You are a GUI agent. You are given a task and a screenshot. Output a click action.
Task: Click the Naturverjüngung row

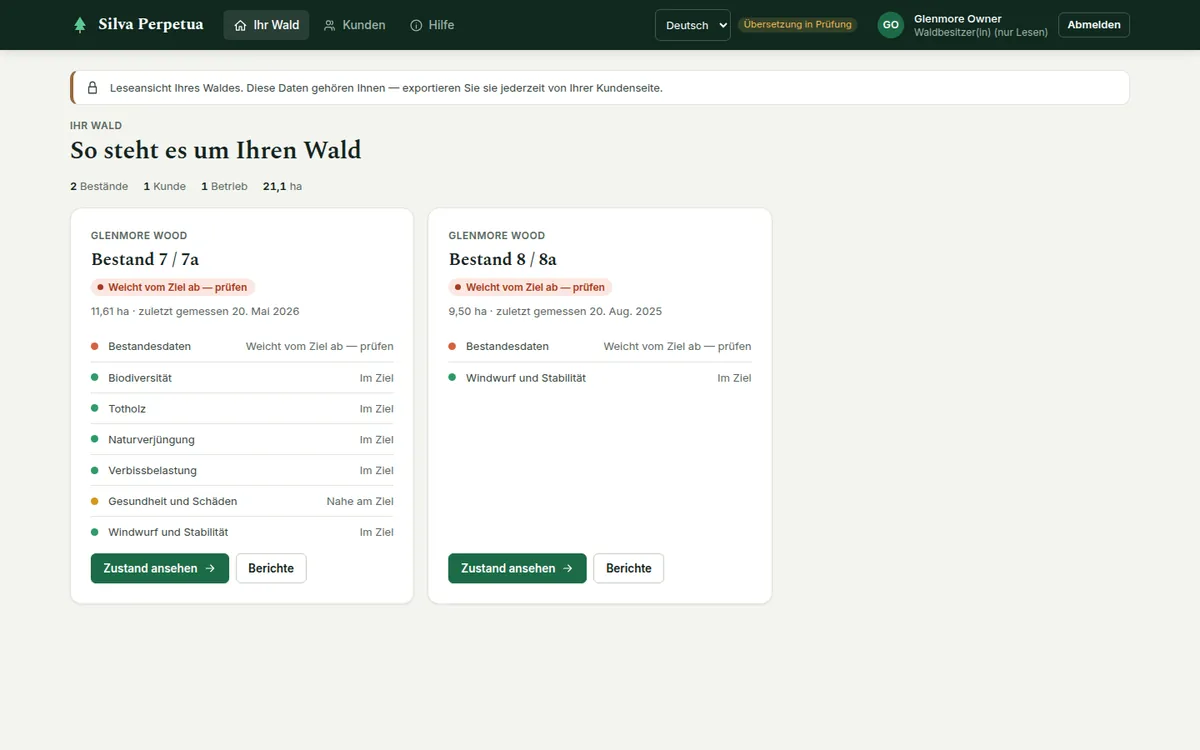pyautogui.click(x=242, y=440)
